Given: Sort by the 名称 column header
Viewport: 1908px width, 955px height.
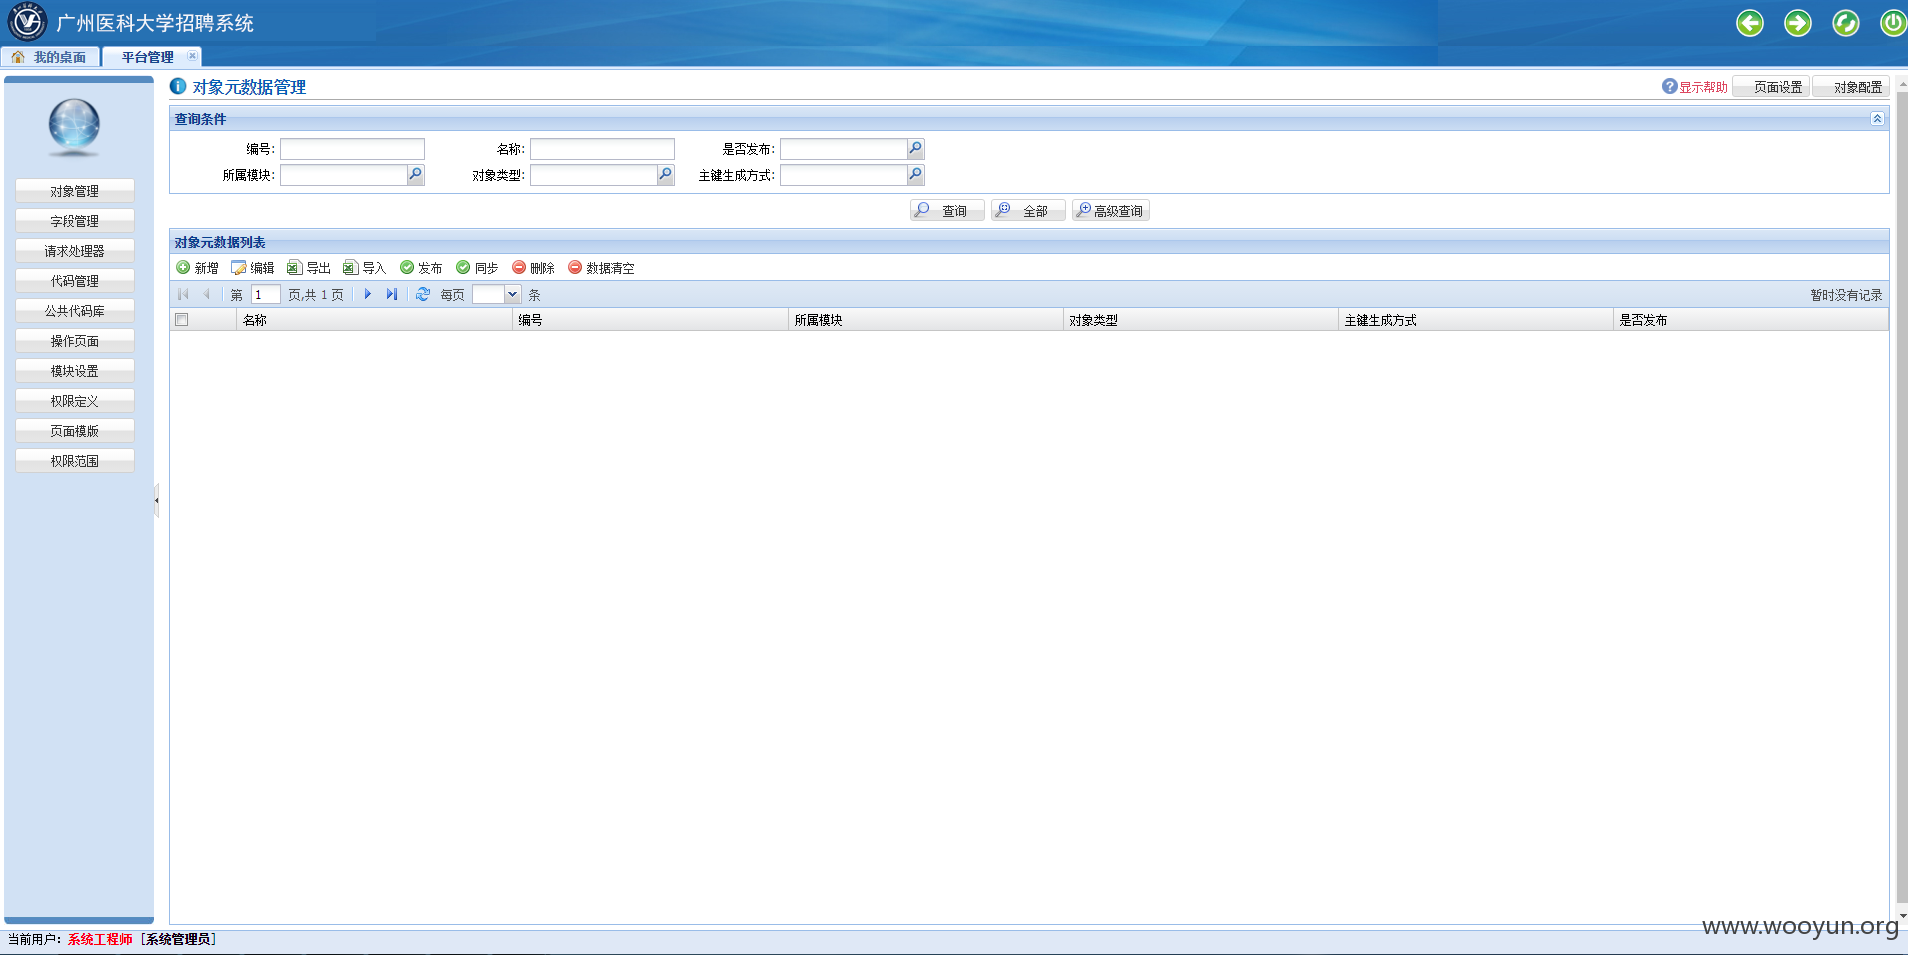Looking at the screenshot, I should tap(374, 320).
